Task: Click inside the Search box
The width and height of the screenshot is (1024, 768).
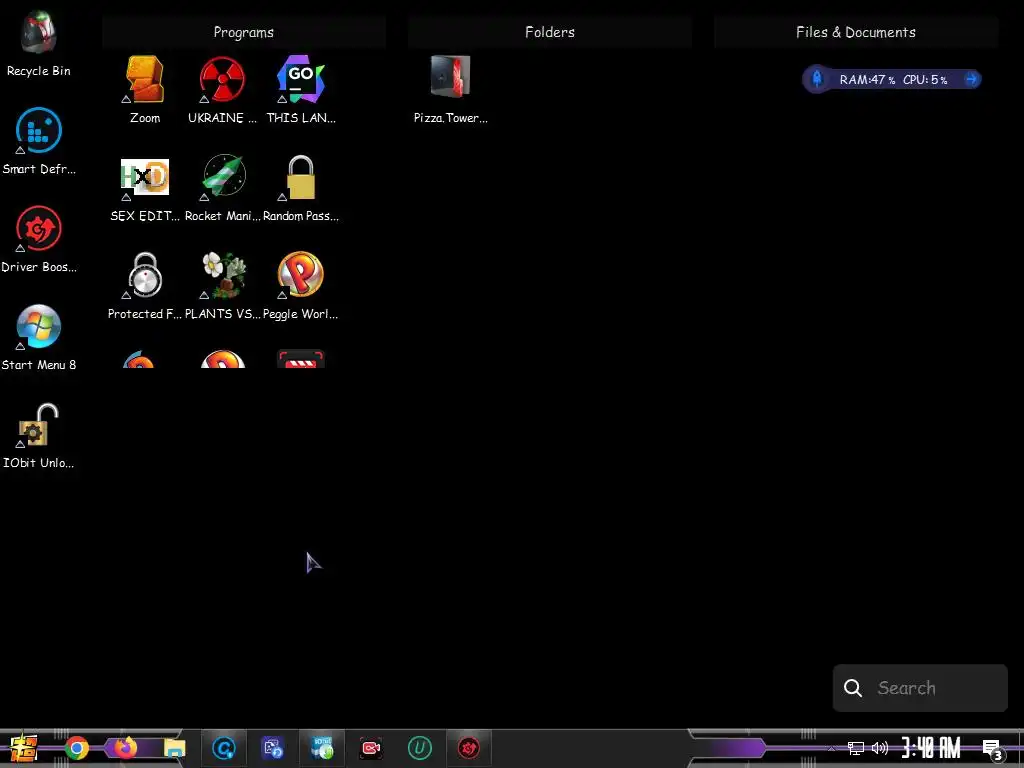Action: tap(920, 688)
